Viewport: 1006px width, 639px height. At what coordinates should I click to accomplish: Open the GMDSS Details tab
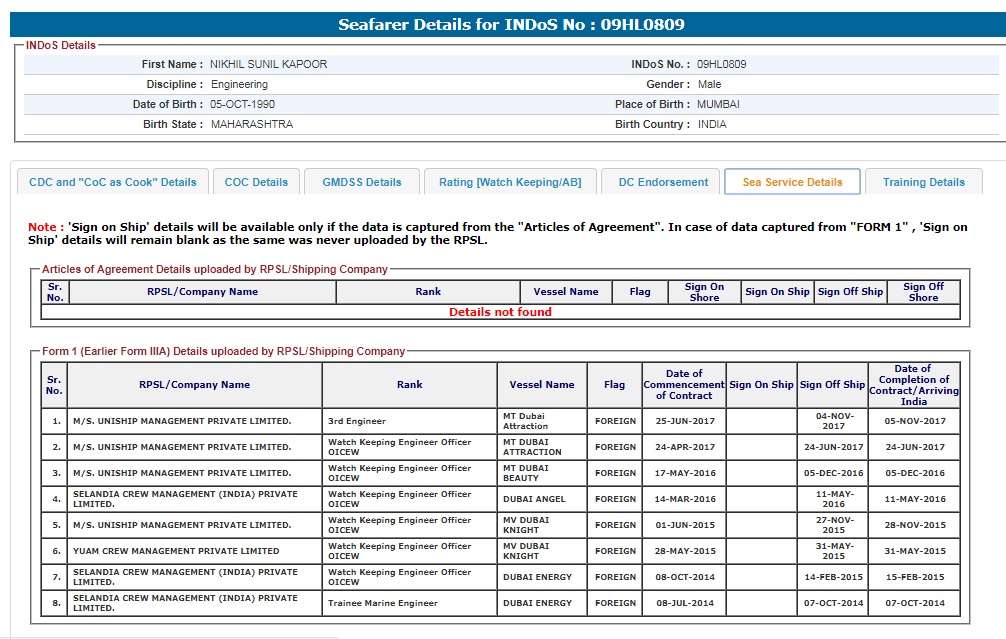pos(361,182)
